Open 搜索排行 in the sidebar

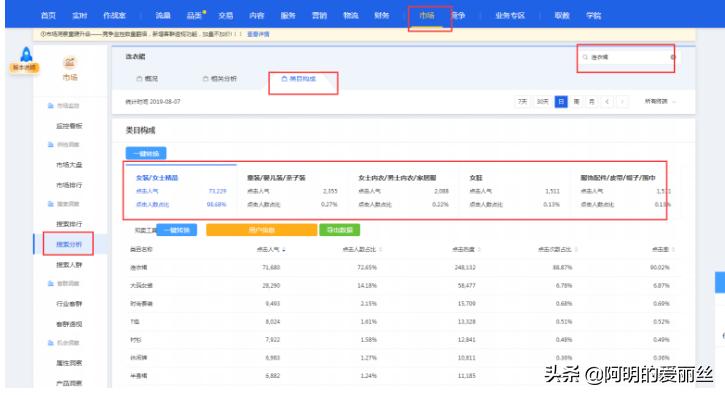click(69, 224)
